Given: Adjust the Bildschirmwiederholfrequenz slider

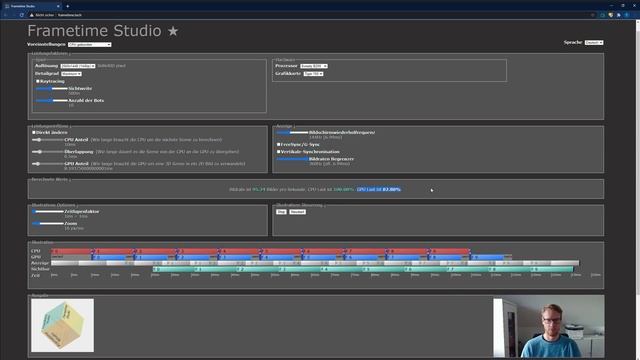Looking at the screenshot, I should [x=292, y=133].
